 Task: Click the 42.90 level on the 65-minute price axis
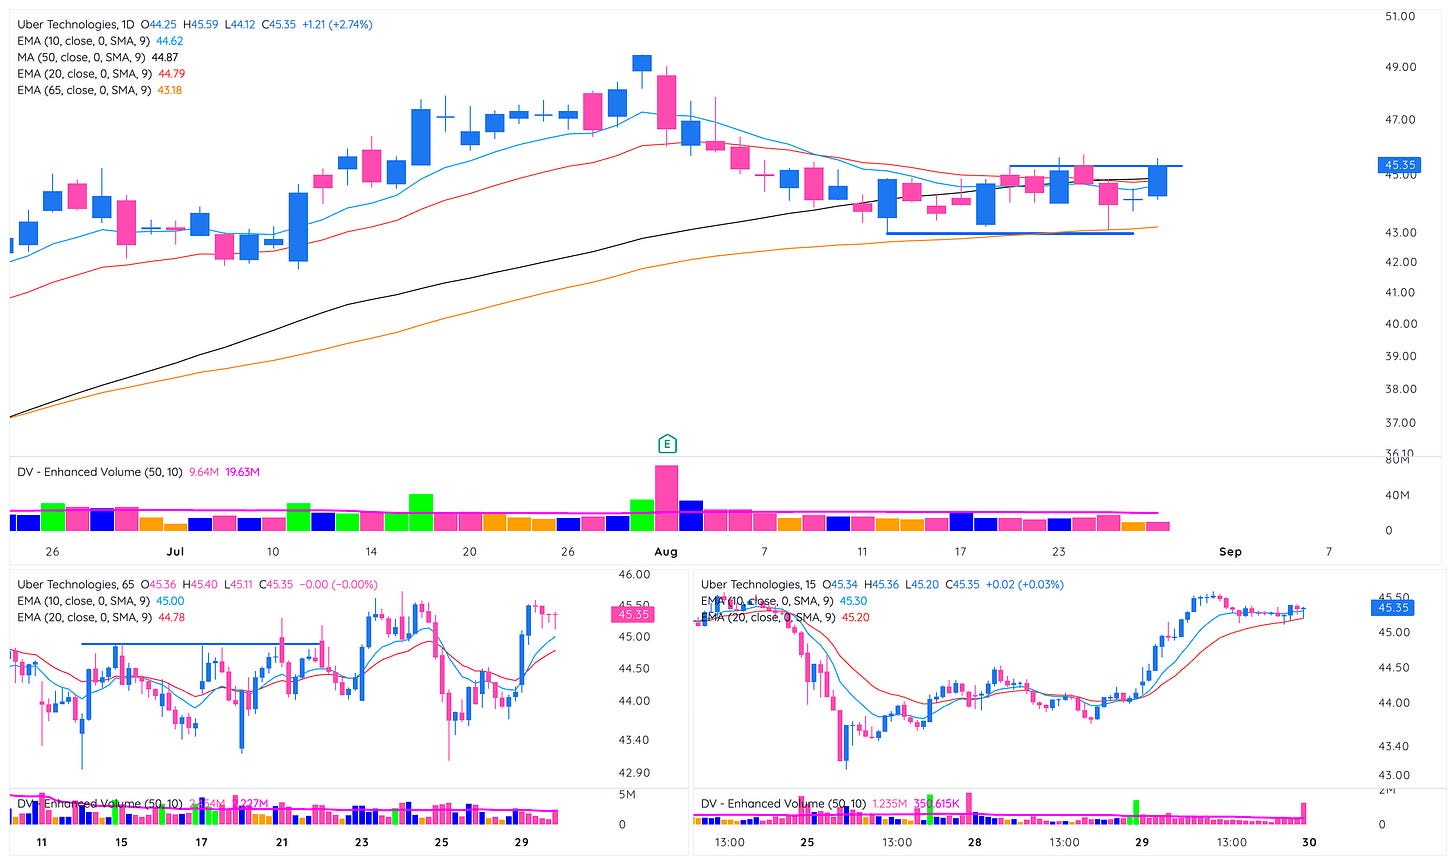click(635, 774)
